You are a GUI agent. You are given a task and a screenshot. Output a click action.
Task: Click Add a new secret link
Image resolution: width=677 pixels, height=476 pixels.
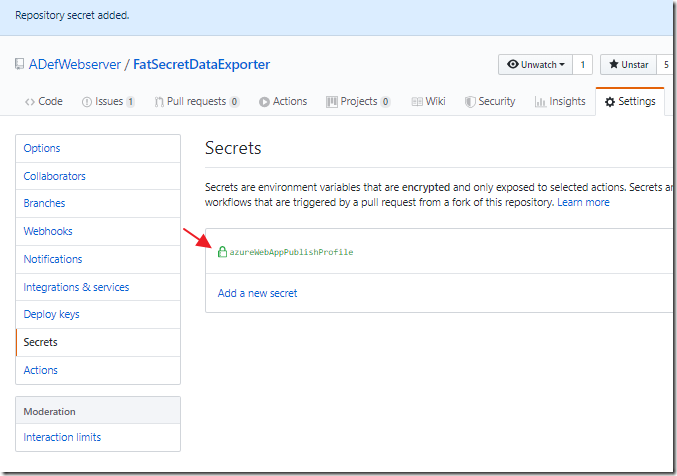tap(257, 293)
